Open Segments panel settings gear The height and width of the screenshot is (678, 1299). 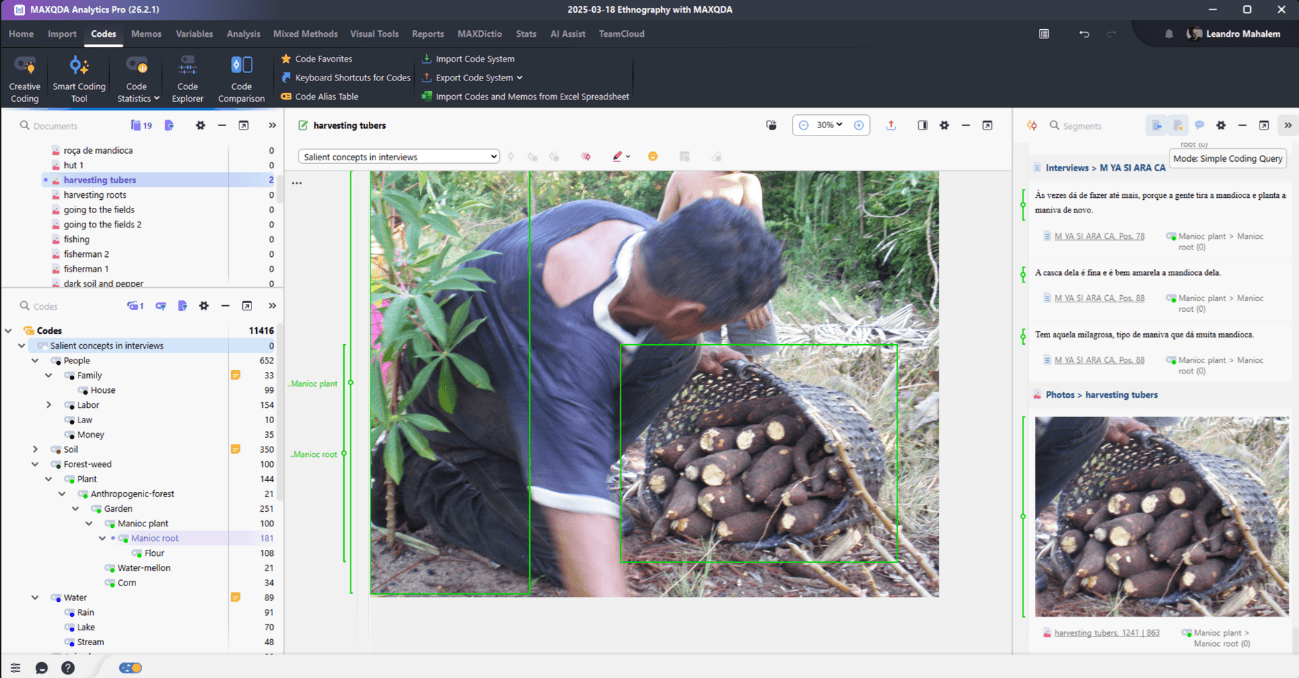(1221, 126)
